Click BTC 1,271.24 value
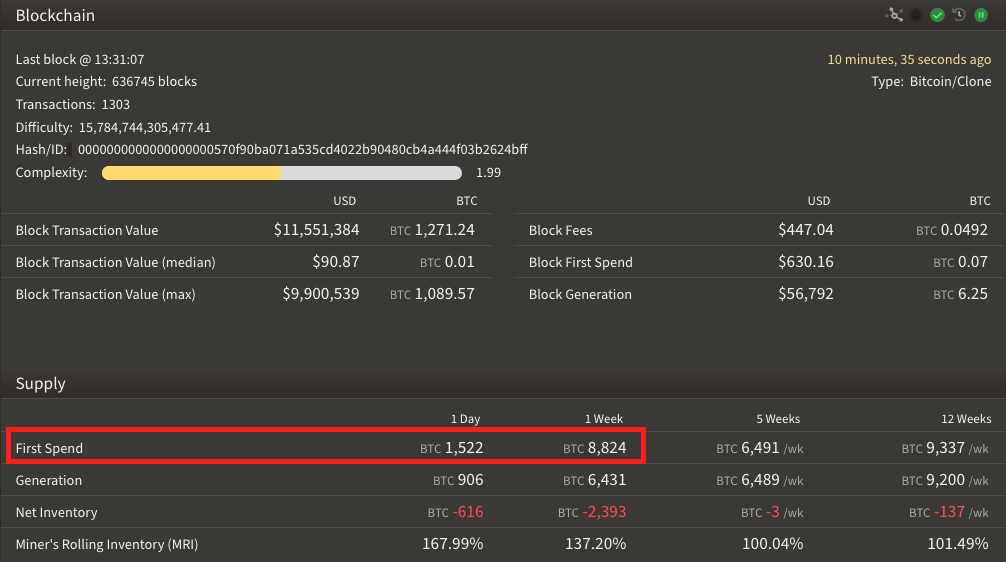The width and height of the screenshot is (1006, 562). click(x=432, y=230)
